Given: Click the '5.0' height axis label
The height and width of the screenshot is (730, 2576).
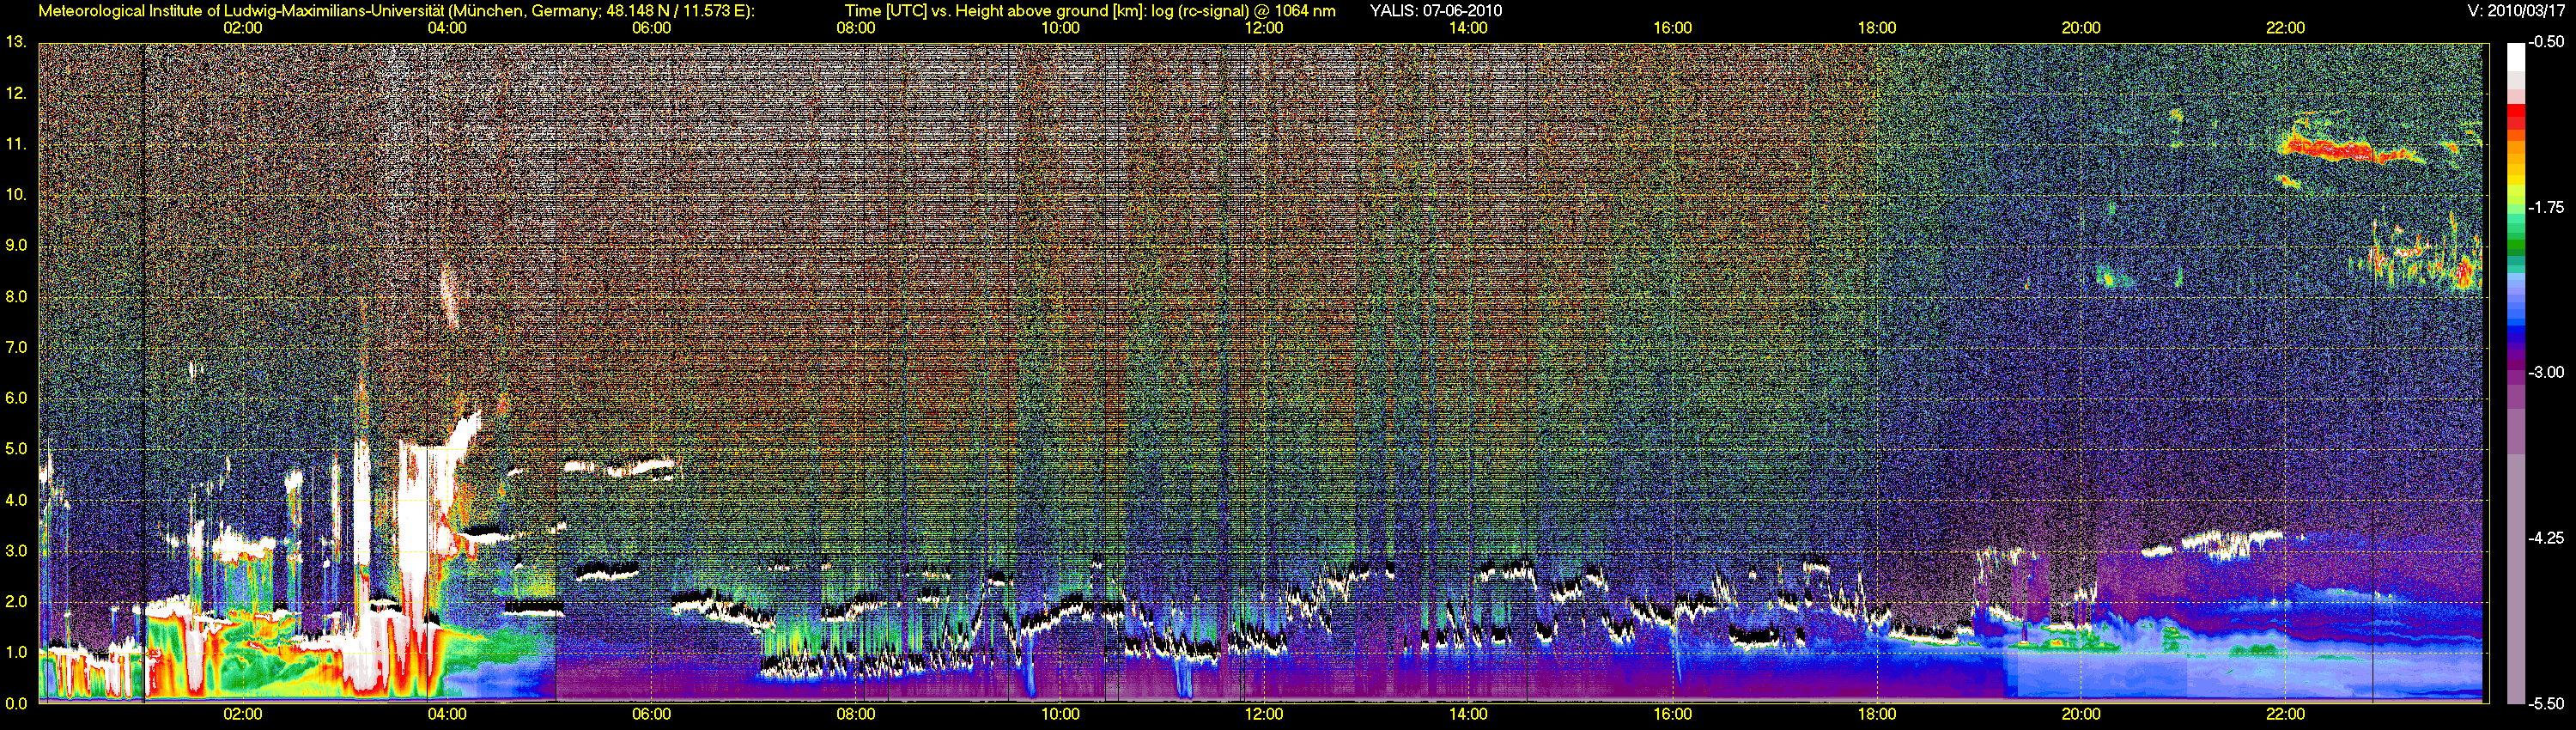Looking at the screenshot, I should click(x=16, y=449).
